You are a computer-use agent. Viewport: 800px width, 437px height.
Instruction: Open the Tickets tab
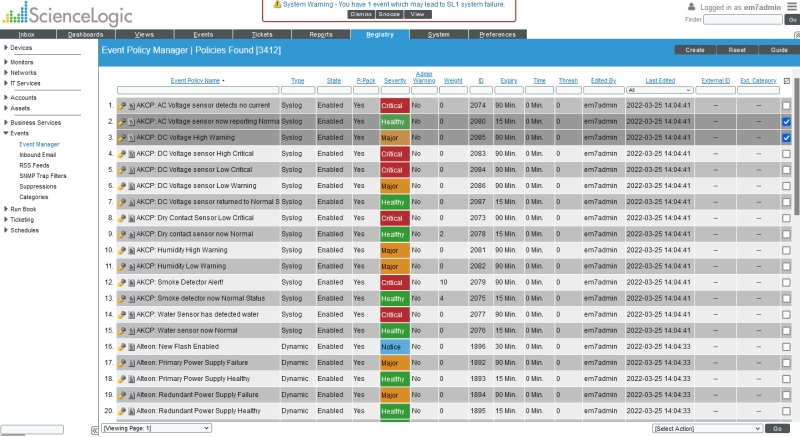pos(262,35)
